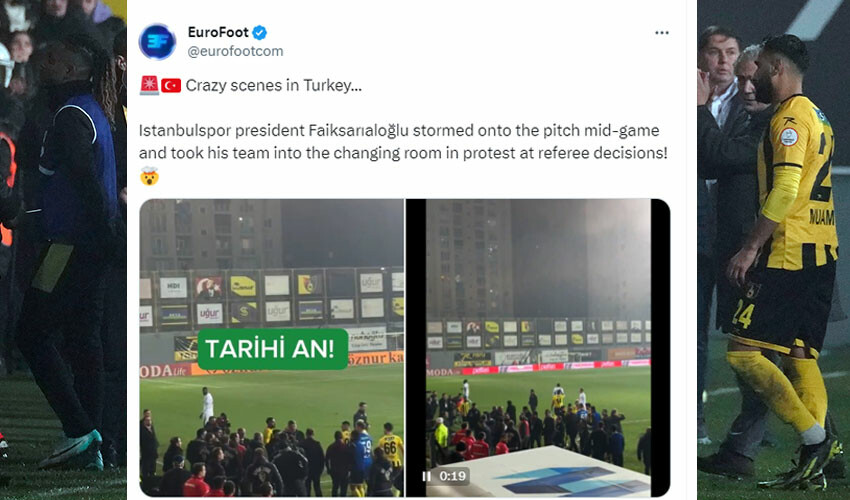Pause the video using the pause icon
Image resolution: width=850 pixels, height=500 pixels.
point(427,476)
